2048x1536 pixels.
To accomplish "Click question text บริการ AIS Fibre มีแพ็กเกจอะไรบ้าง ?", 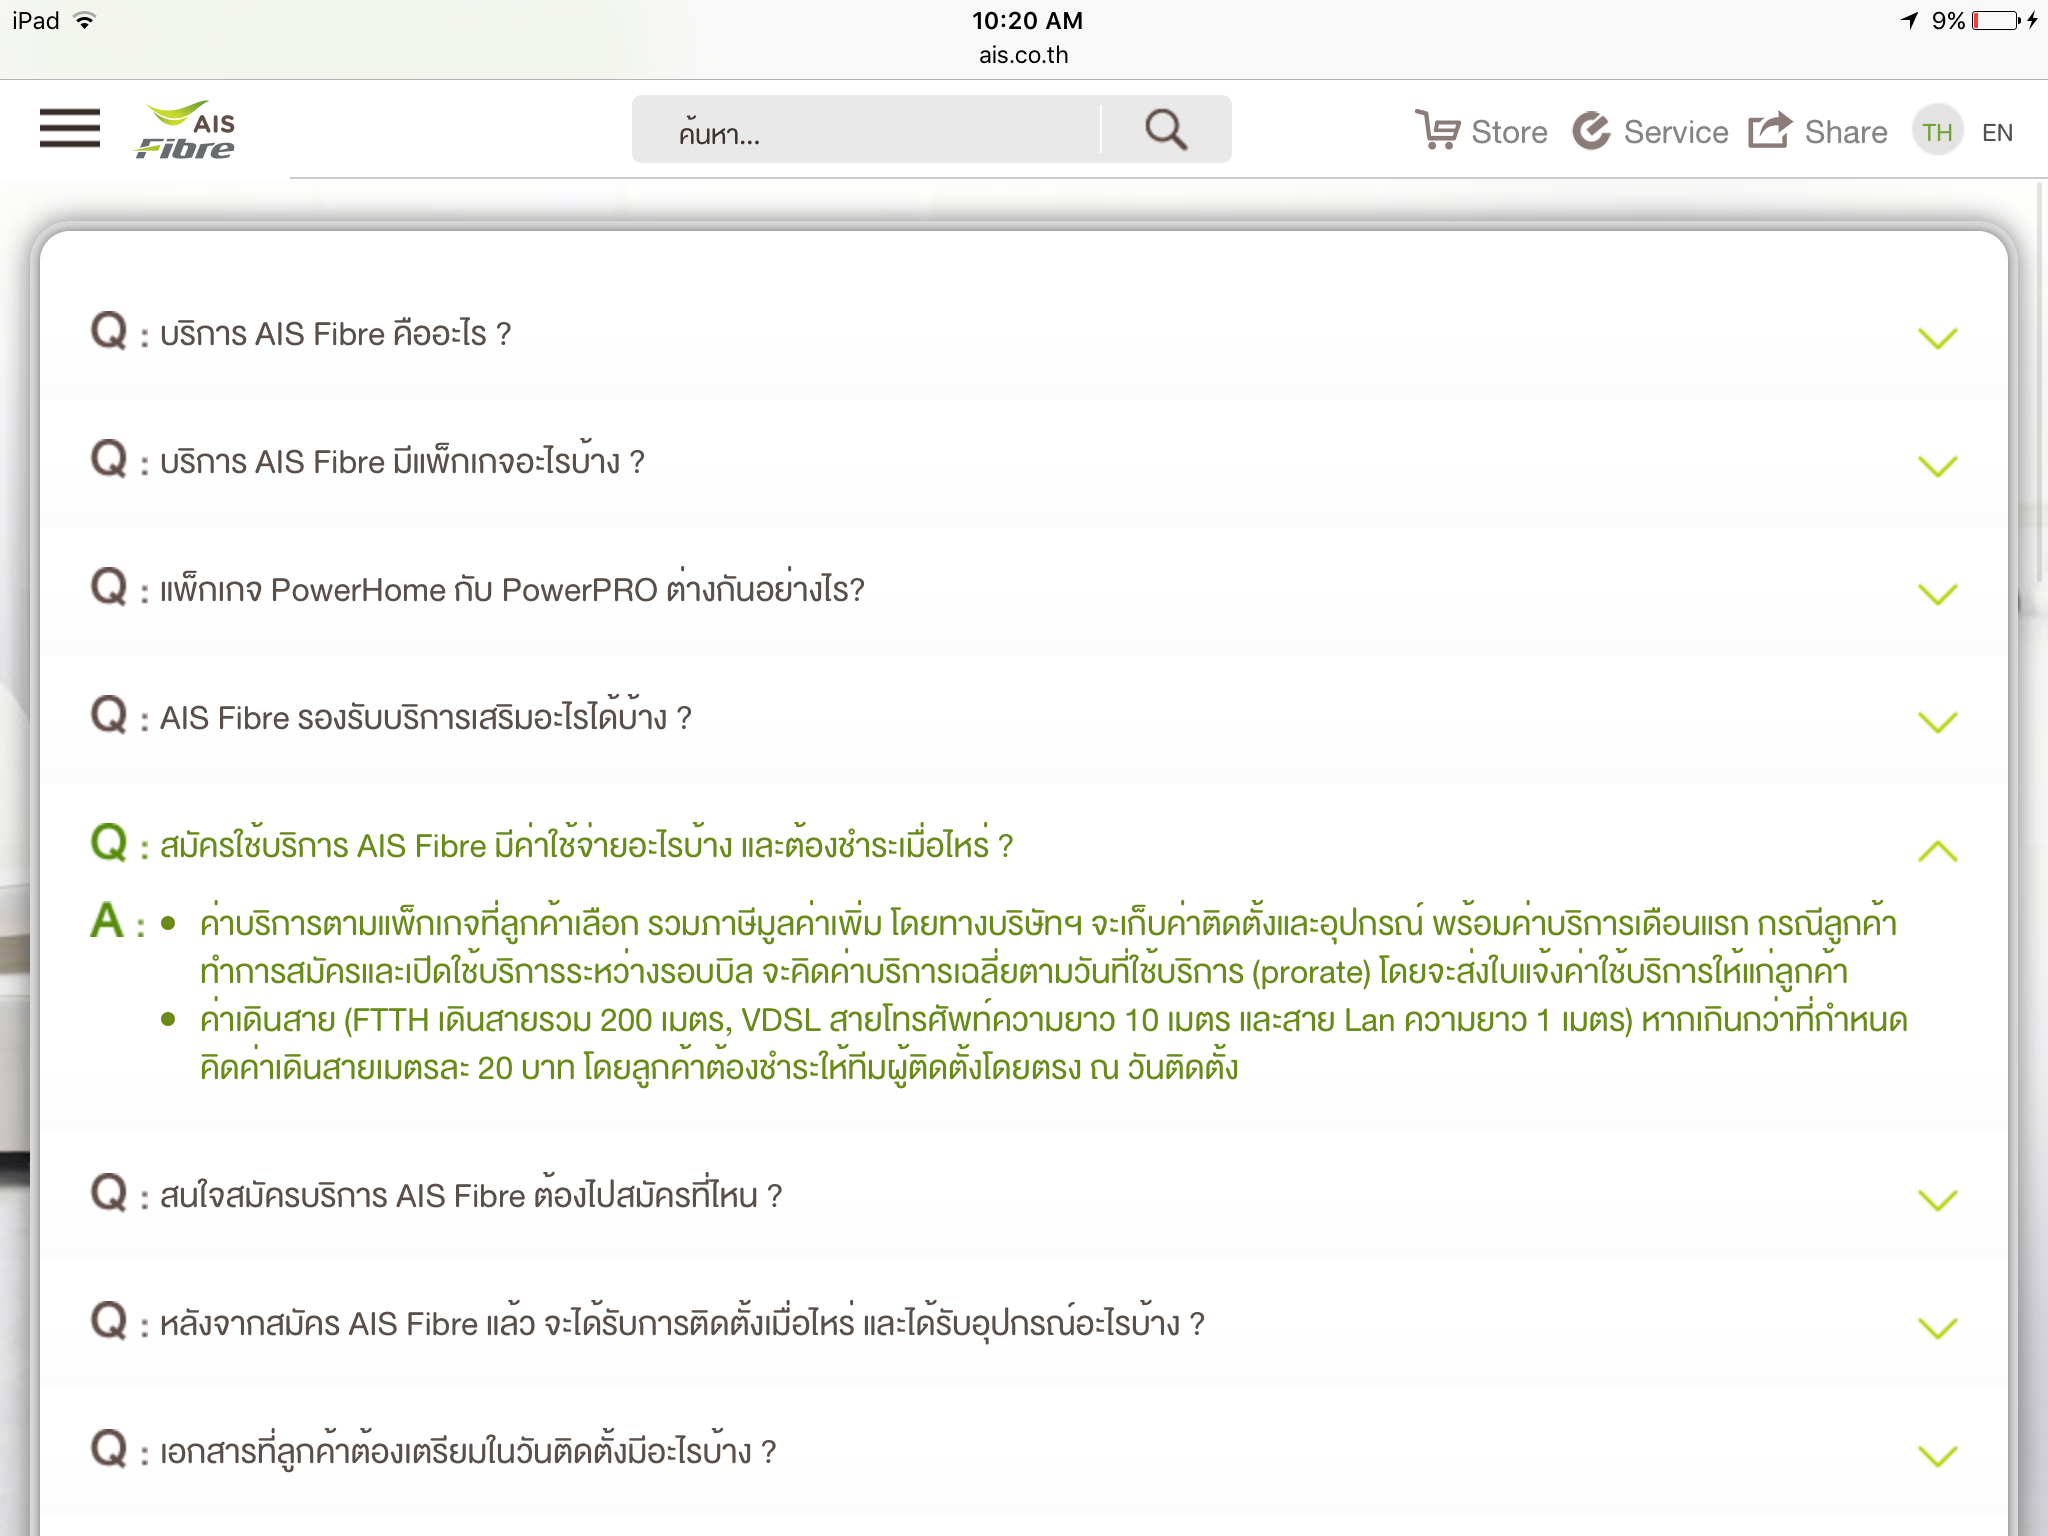I will tap(402, 459).
